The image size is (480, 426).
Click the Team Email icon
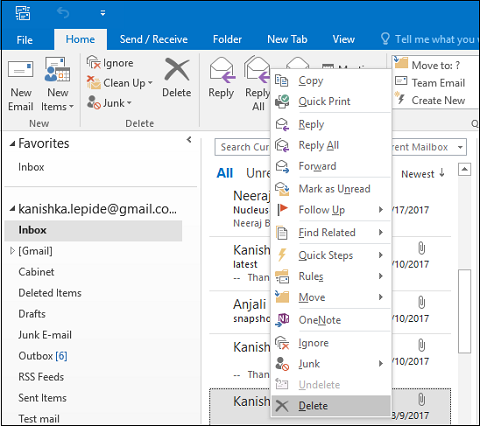(x=401, y=81)
